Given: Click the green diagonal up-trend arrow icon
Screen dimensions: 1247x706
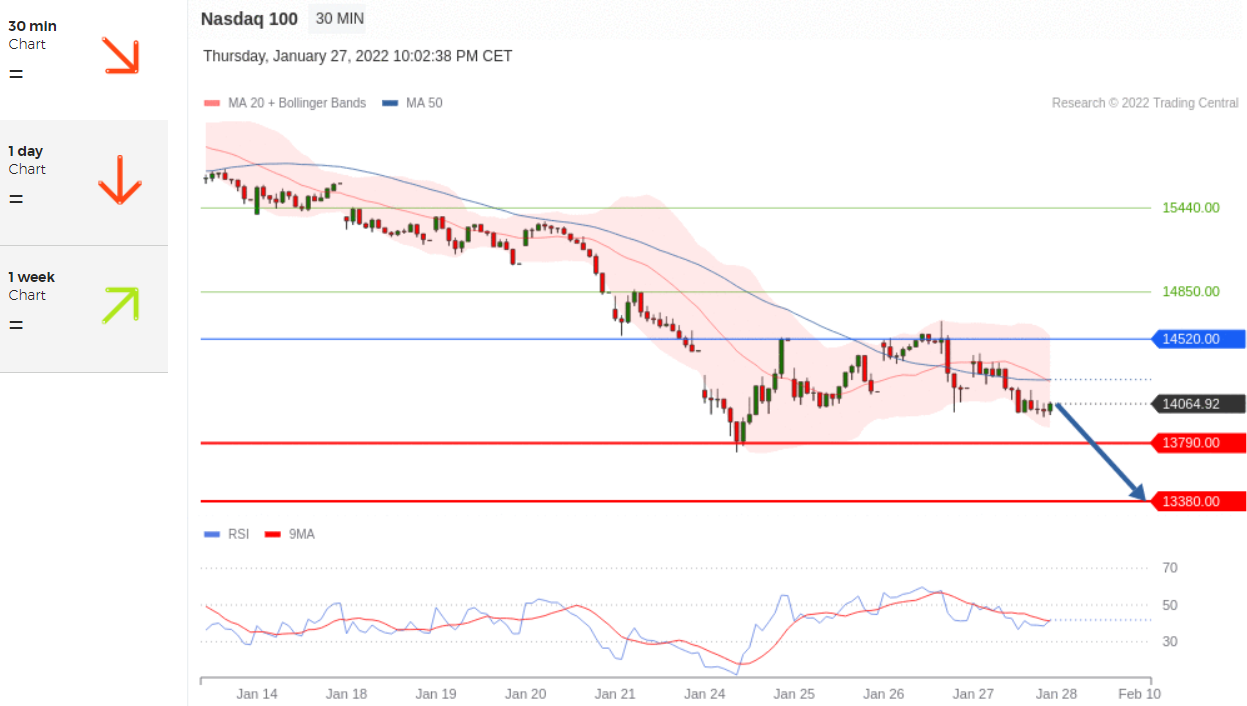Looking at the screenshot, I should [121, 305].
